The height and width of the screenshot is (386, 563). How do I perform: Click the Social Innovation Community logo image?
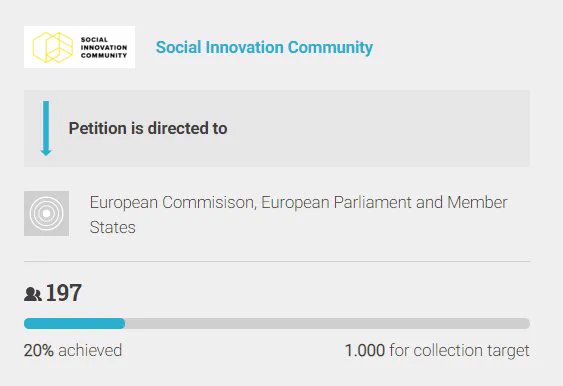(79, 47)
